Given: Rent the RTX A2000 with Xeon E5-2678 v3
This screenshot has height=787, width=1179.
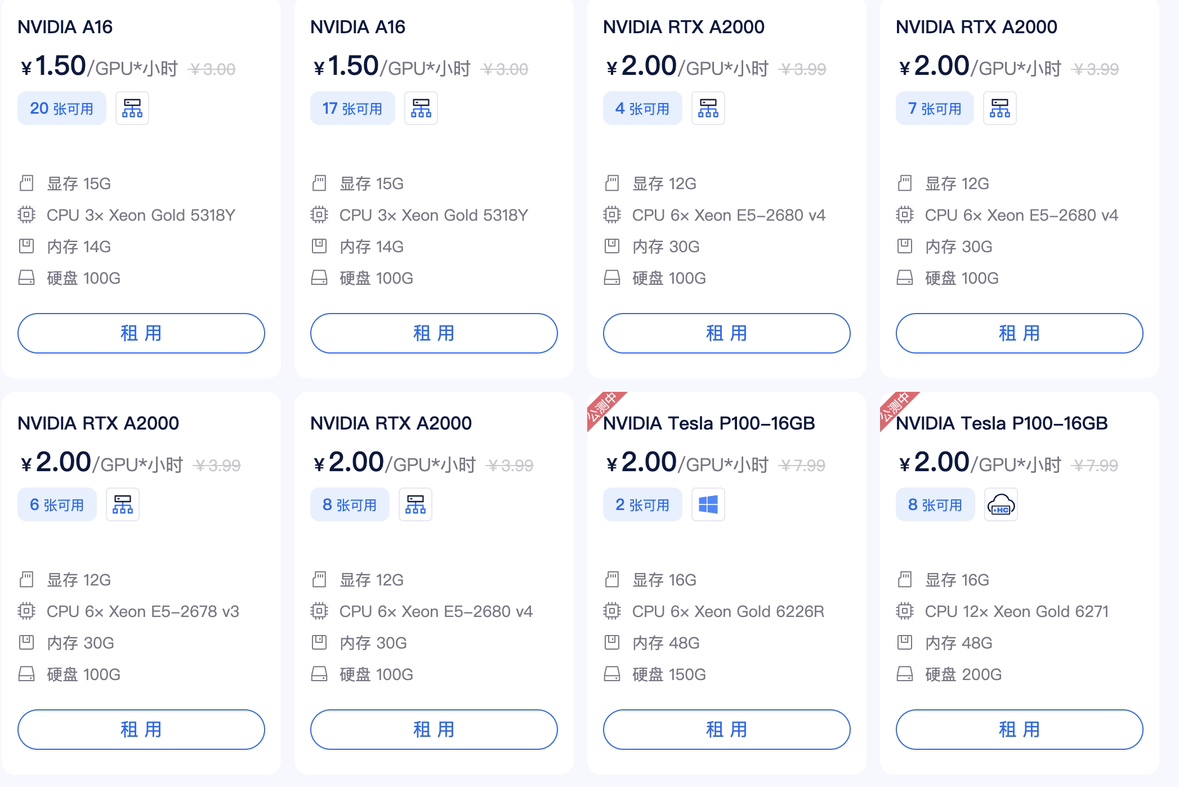Looking at the screenshot, I should (x=141, y=729).
